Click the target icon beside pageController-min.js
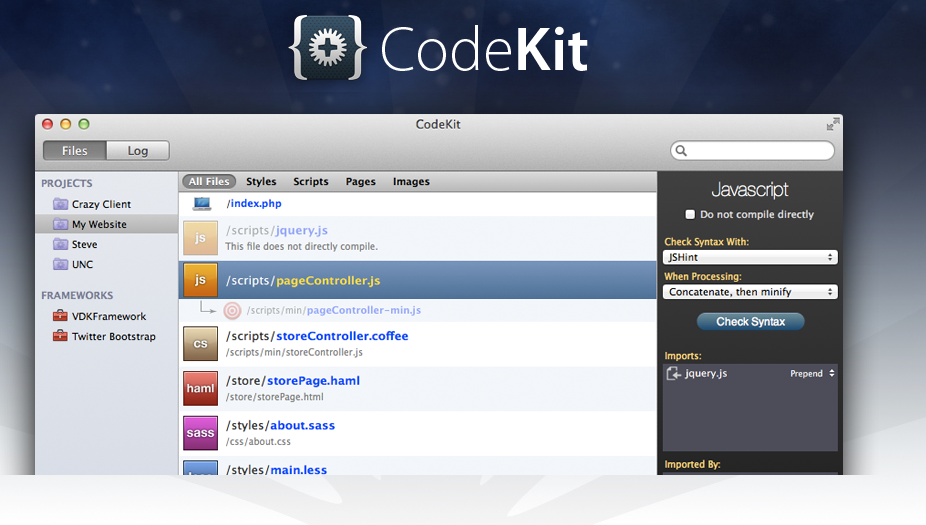The height and width of the screenshot is (525, 926). tap(232, 310)
